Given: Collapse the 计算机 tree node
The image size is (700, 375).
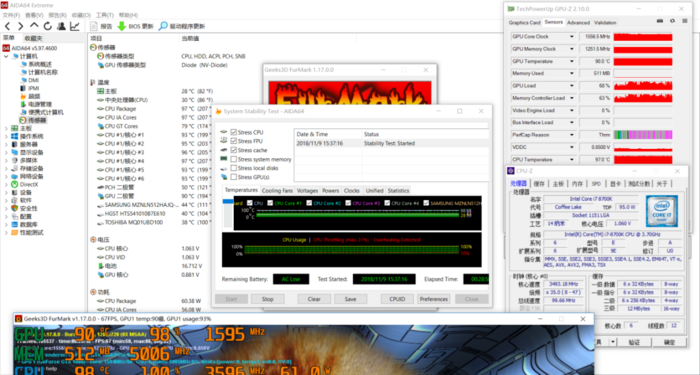Looking at the screenshot, I should click(x=6, y=57).
